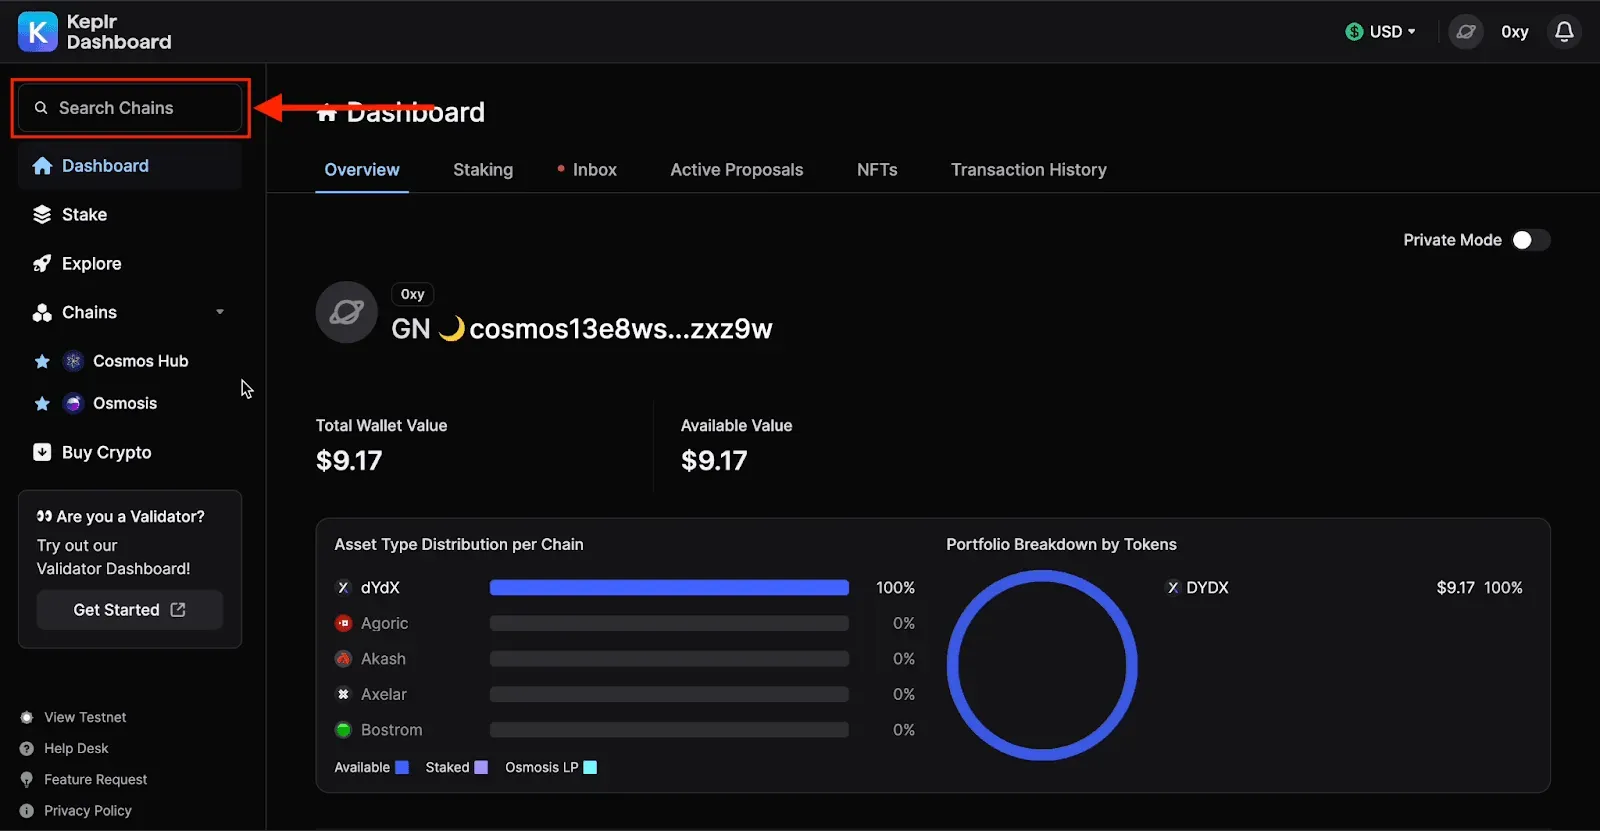Click the Osmosis favorite star icon
Screen dimensions: 1600x831
pyautogui.click(x=42, y=404)
